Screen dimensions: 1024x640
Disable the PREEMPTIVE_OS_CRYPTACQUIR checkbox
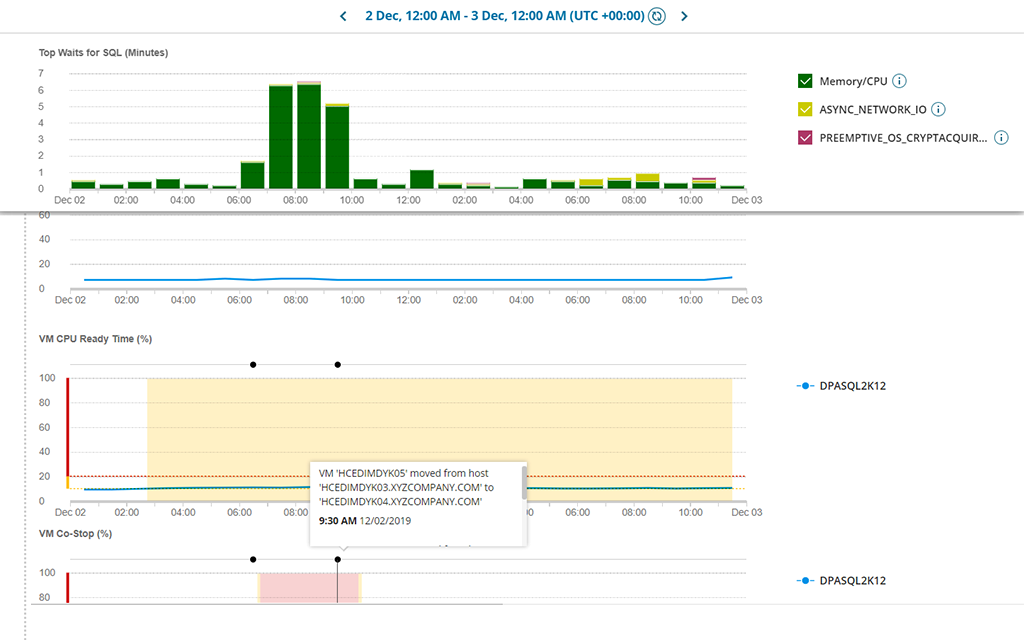[x=805, y=138]
